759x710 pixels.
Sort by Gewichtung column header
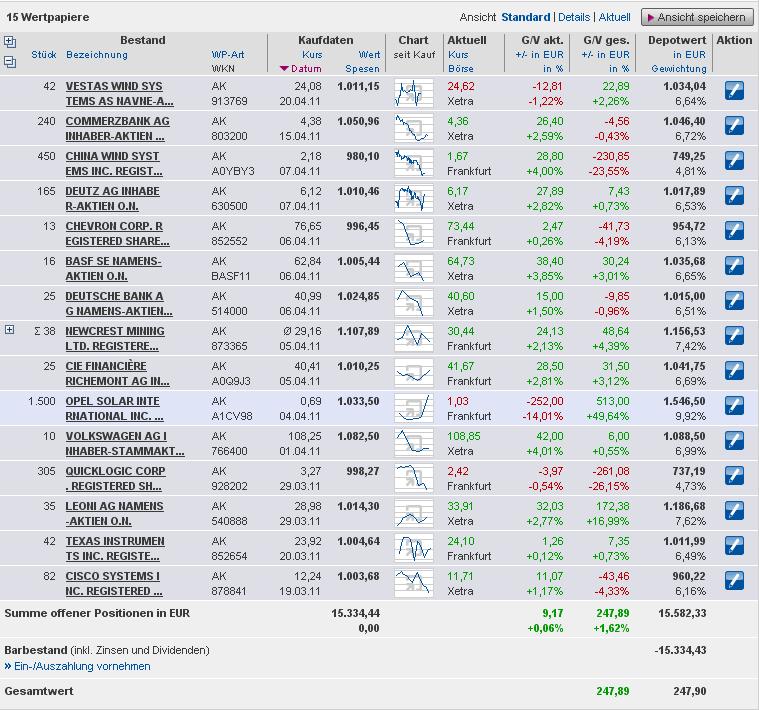point(679,69)
